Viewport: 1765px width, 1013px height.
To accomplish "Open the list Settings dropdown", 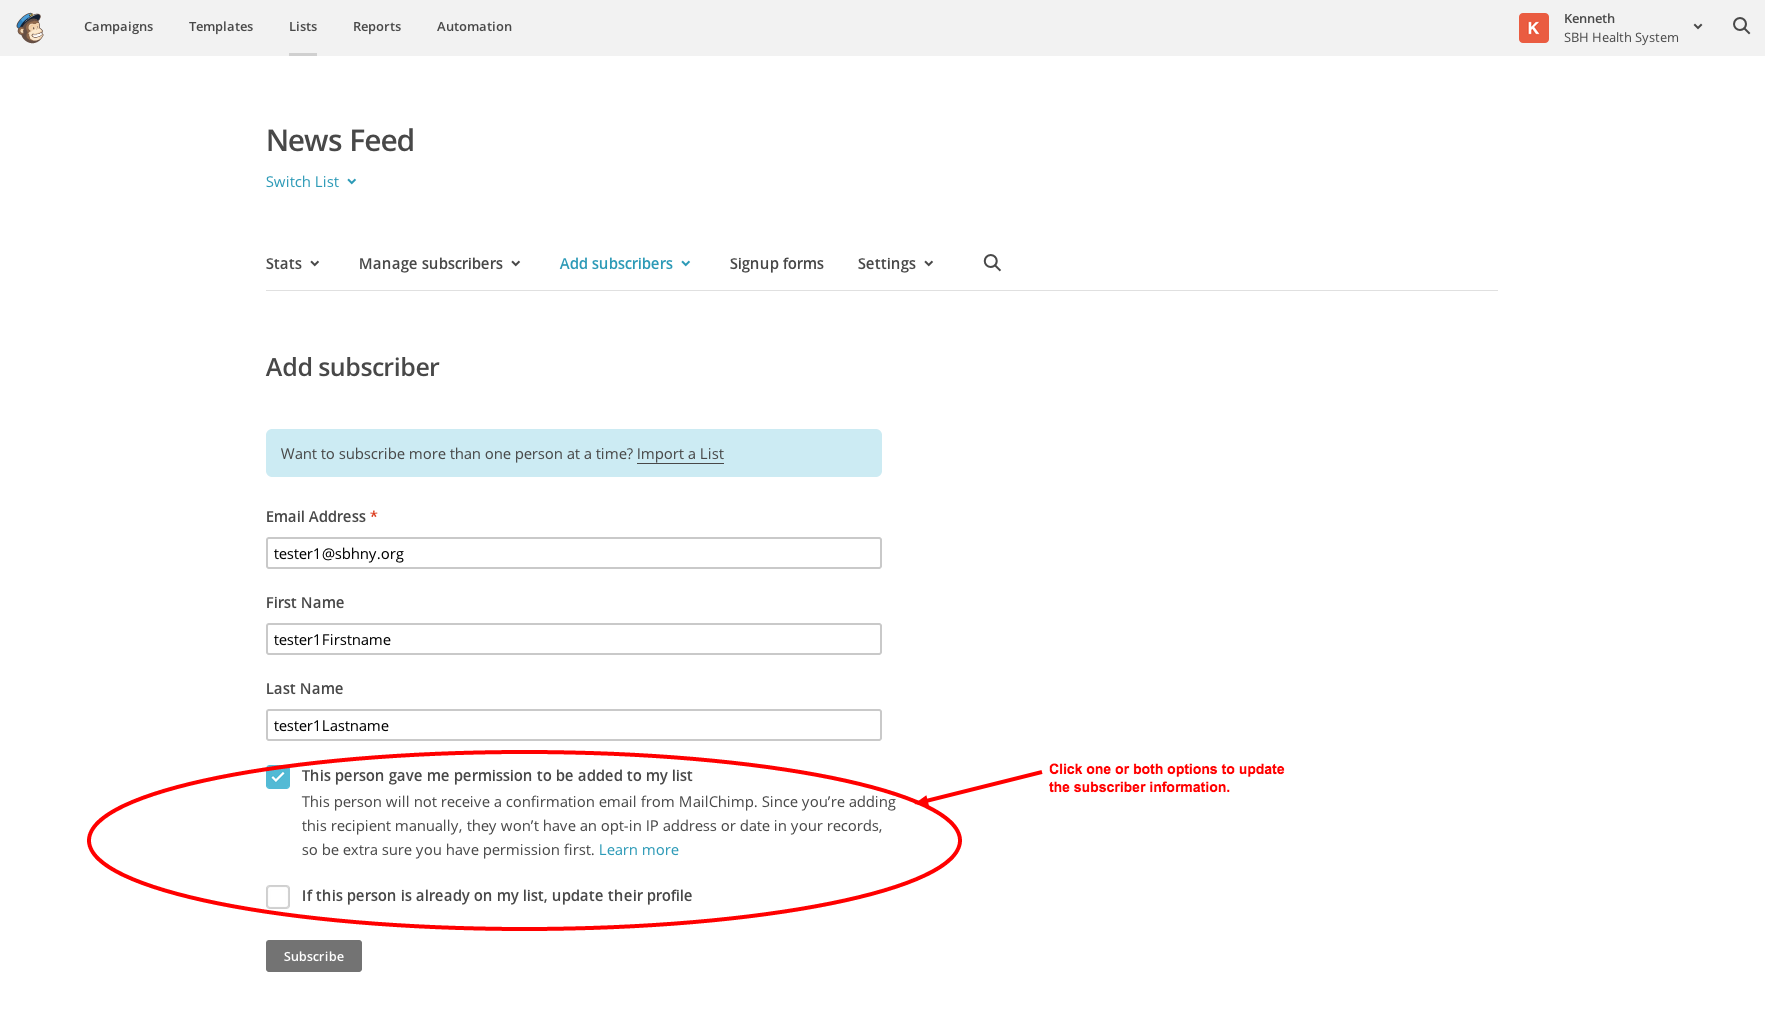I will 895,264.
